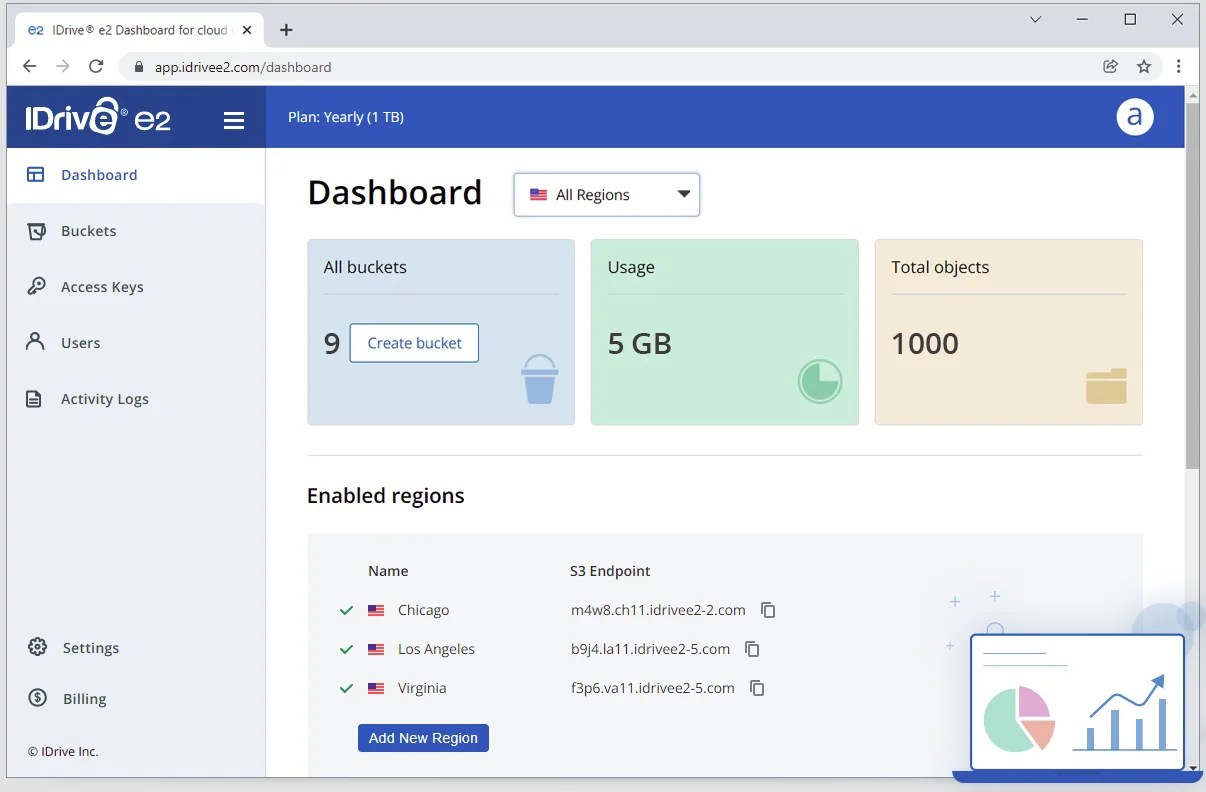Go back in browser history
This screenshot has height=792, width=1206.
click(x=29, y=67)
